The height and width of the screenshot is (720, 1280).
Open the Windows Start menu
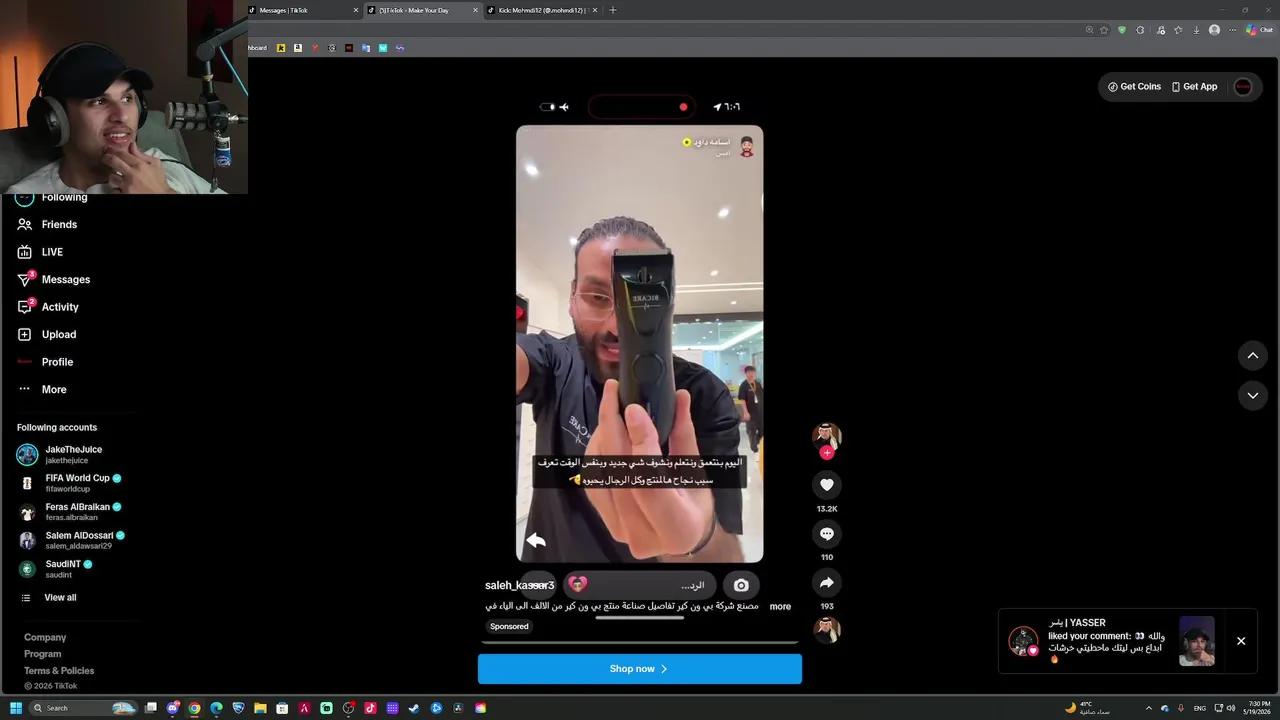click(x=15, y=708)
